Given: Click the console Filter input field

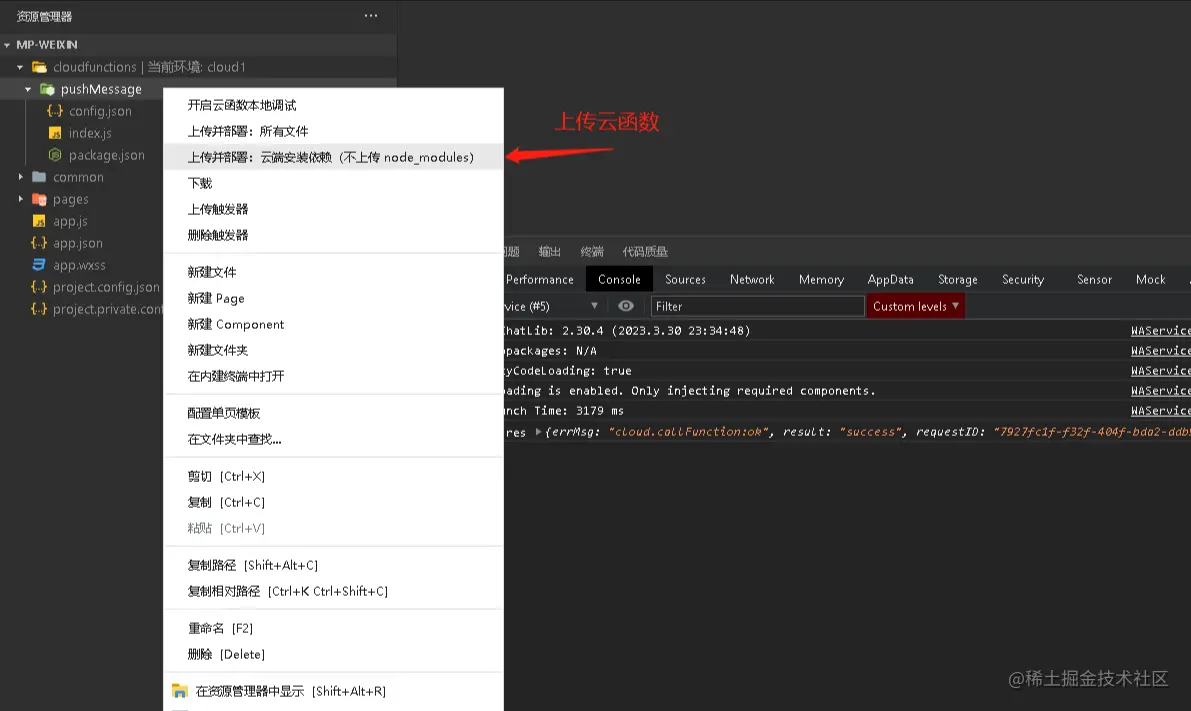Looking at the screenshot, I should pos(757,306).
